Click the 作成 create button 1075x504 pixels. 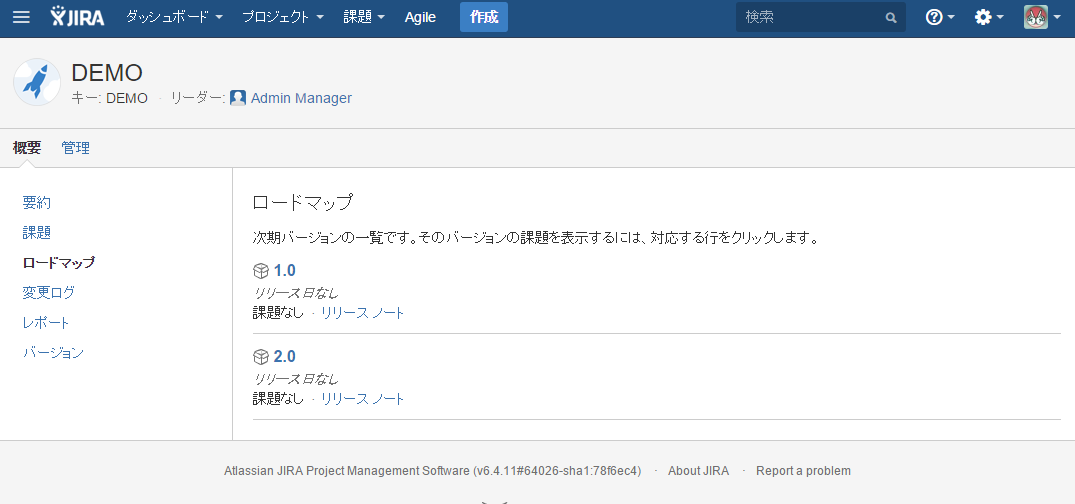[484, 17]
